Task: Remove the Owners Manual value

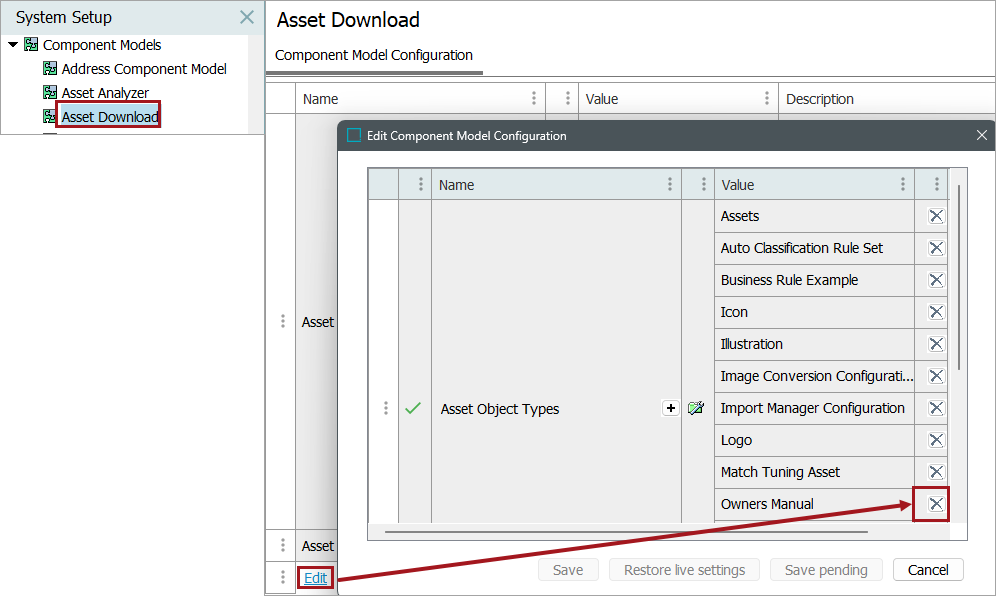Action: click(936, 504)
